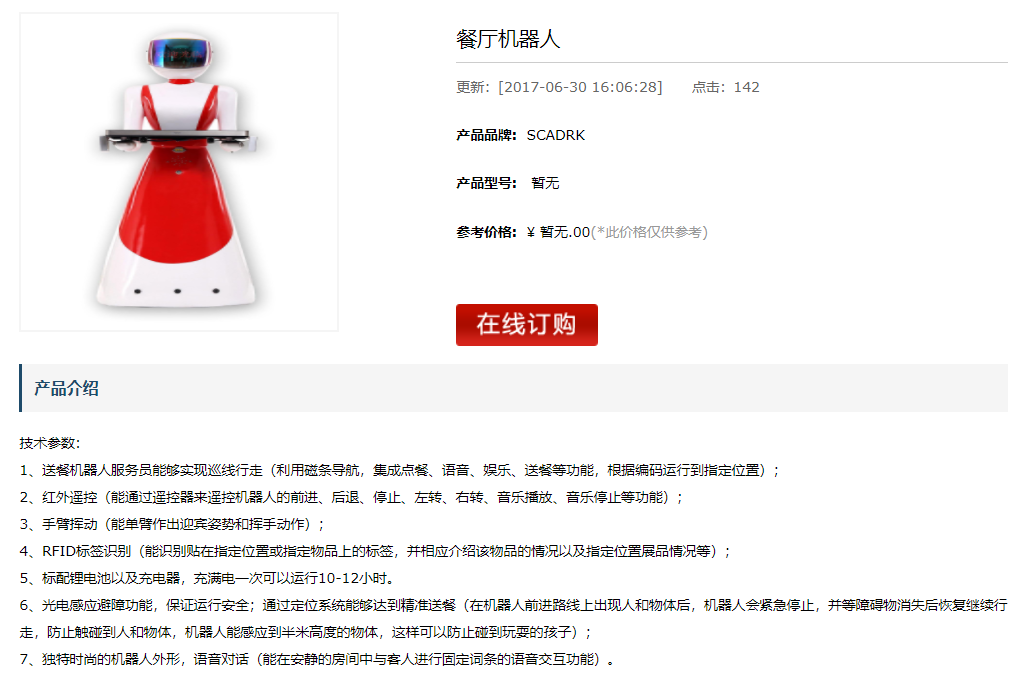Click spec line 5 about 标配锂电池

pyautogui.click(x=207, y=578)
